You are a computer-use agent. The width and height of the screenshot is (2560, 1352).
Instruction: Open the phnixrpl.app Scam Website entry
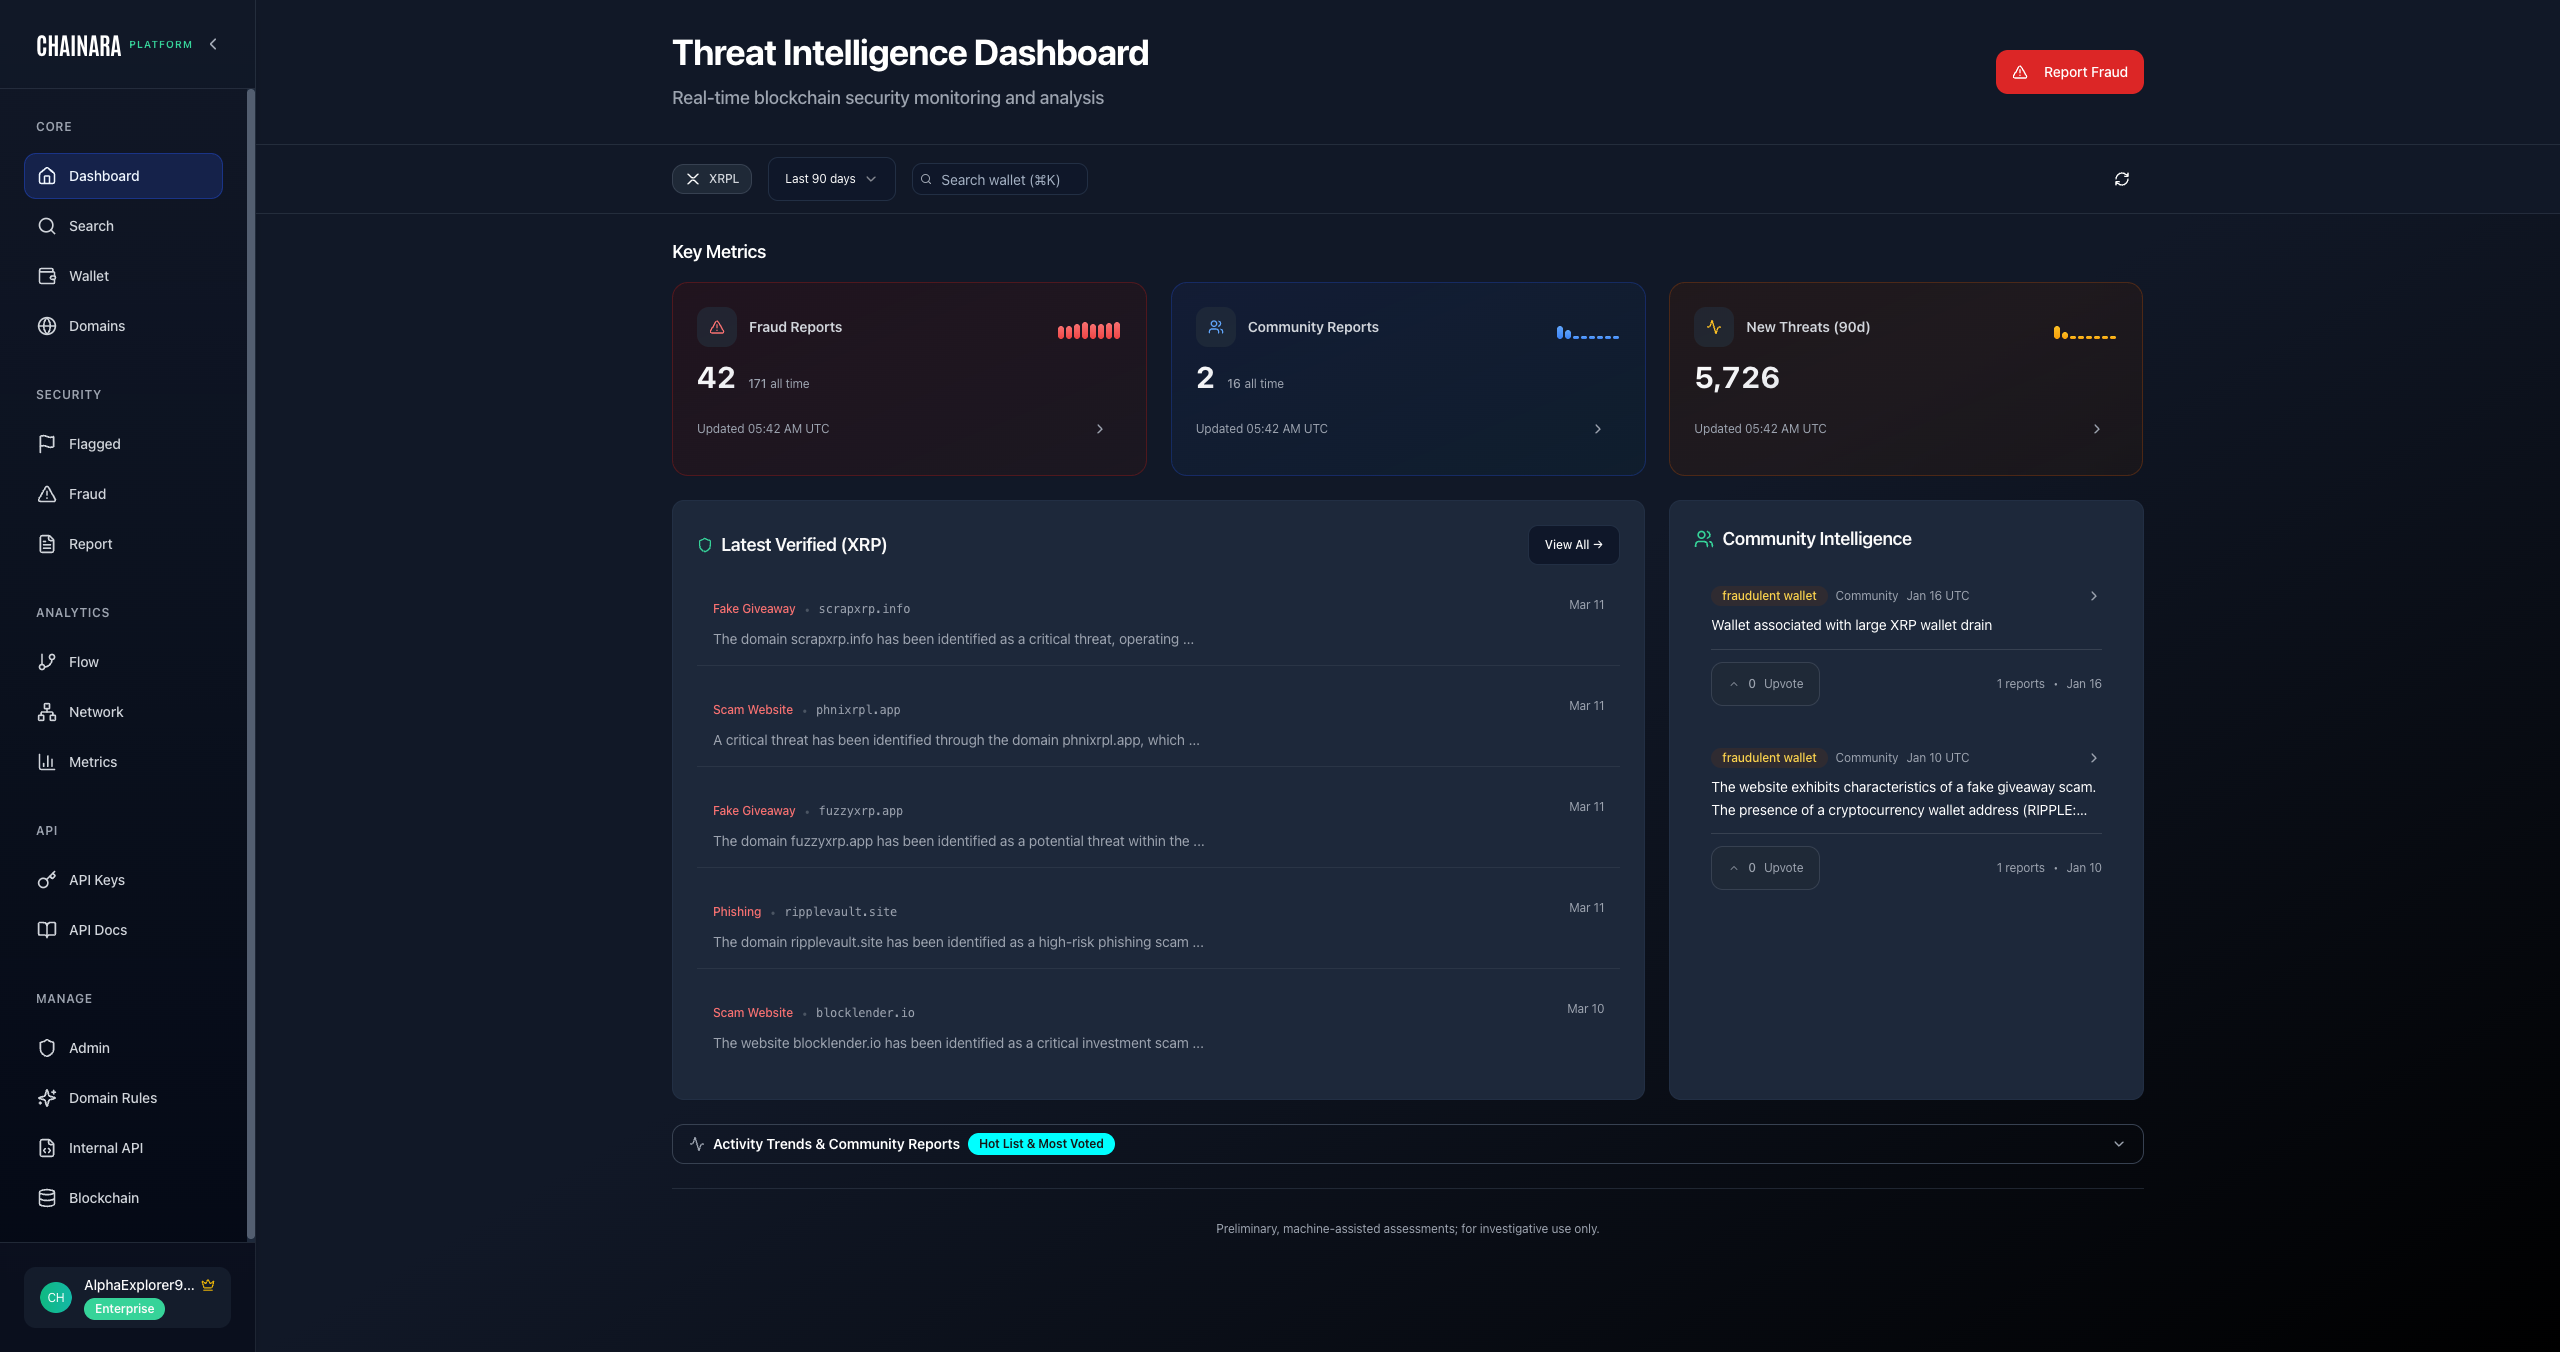coord(1158,725)
